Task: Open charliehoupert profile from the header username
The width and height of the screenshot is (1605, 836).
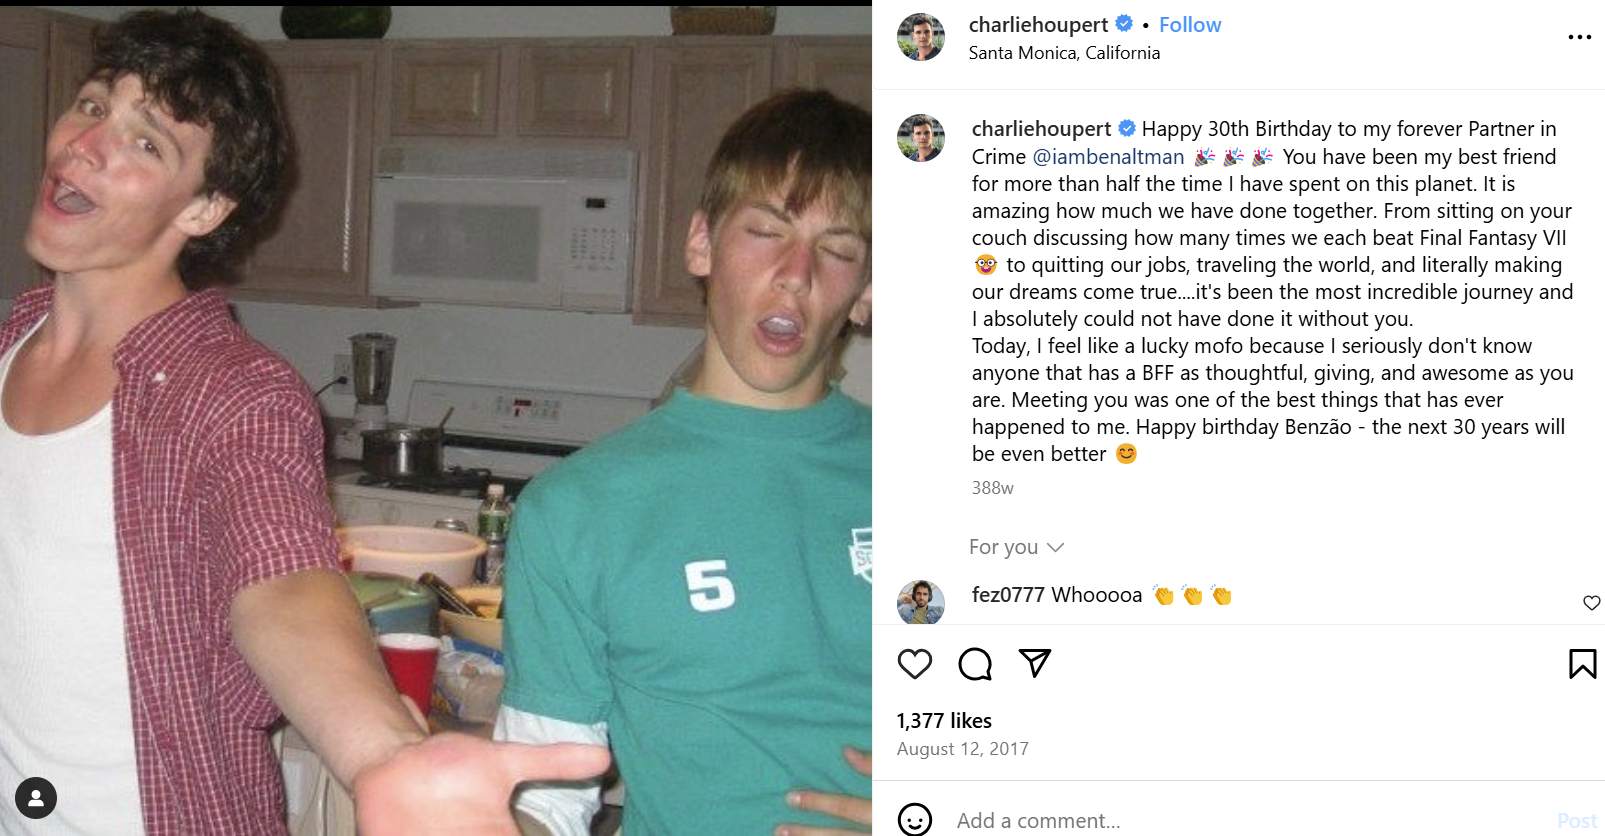Action: 1039,25
